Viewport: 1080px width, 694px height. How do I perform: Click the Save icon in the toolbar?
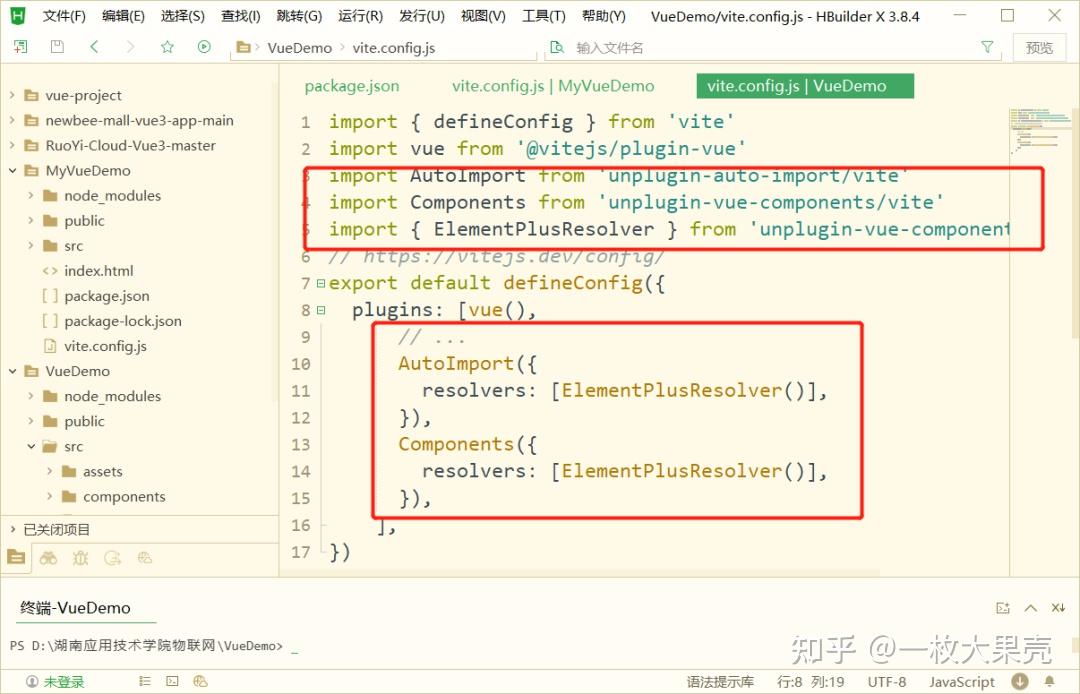tap(57, 47)
